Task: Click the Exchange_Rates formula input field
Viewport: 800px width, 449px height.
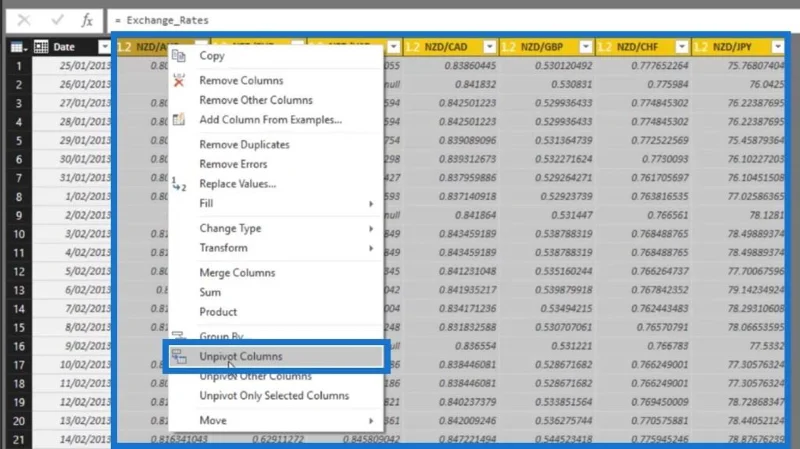Action: tap(452, 20)
